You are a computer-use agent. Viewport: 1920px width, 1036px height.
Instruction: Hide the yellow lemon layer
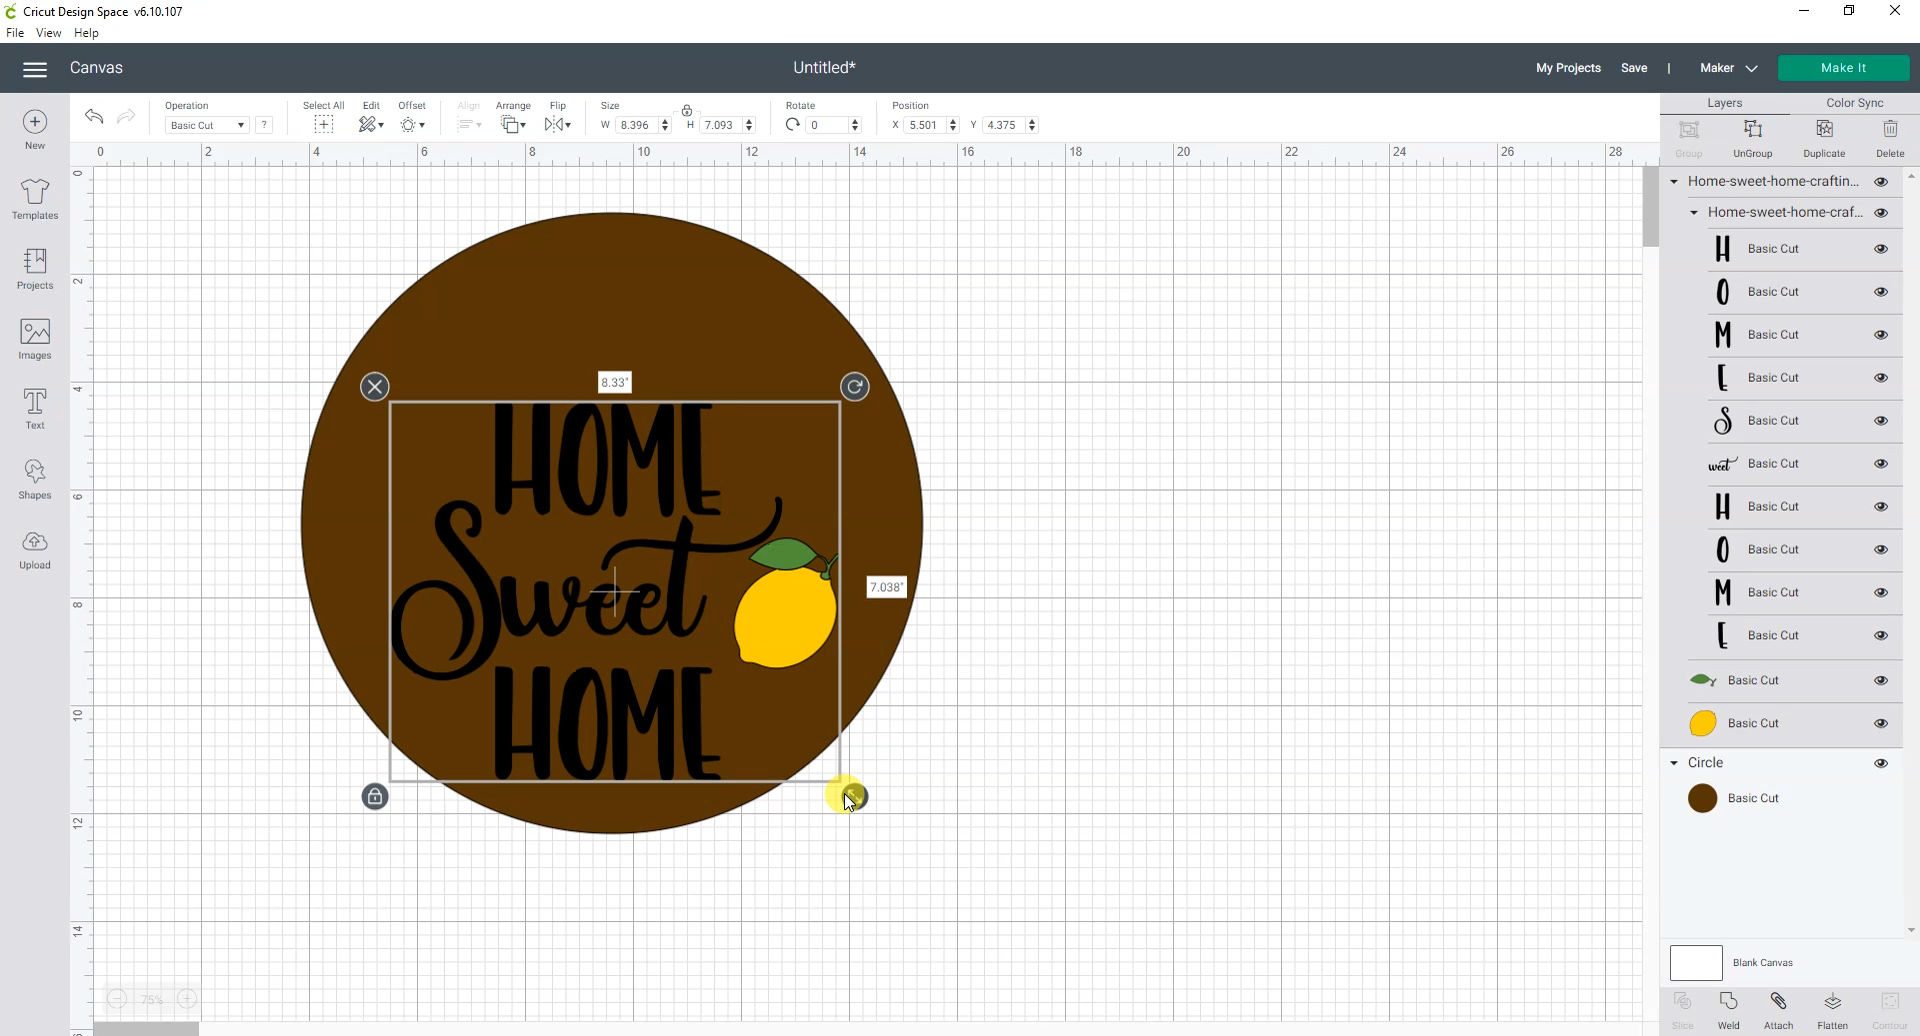(1881, 723)
